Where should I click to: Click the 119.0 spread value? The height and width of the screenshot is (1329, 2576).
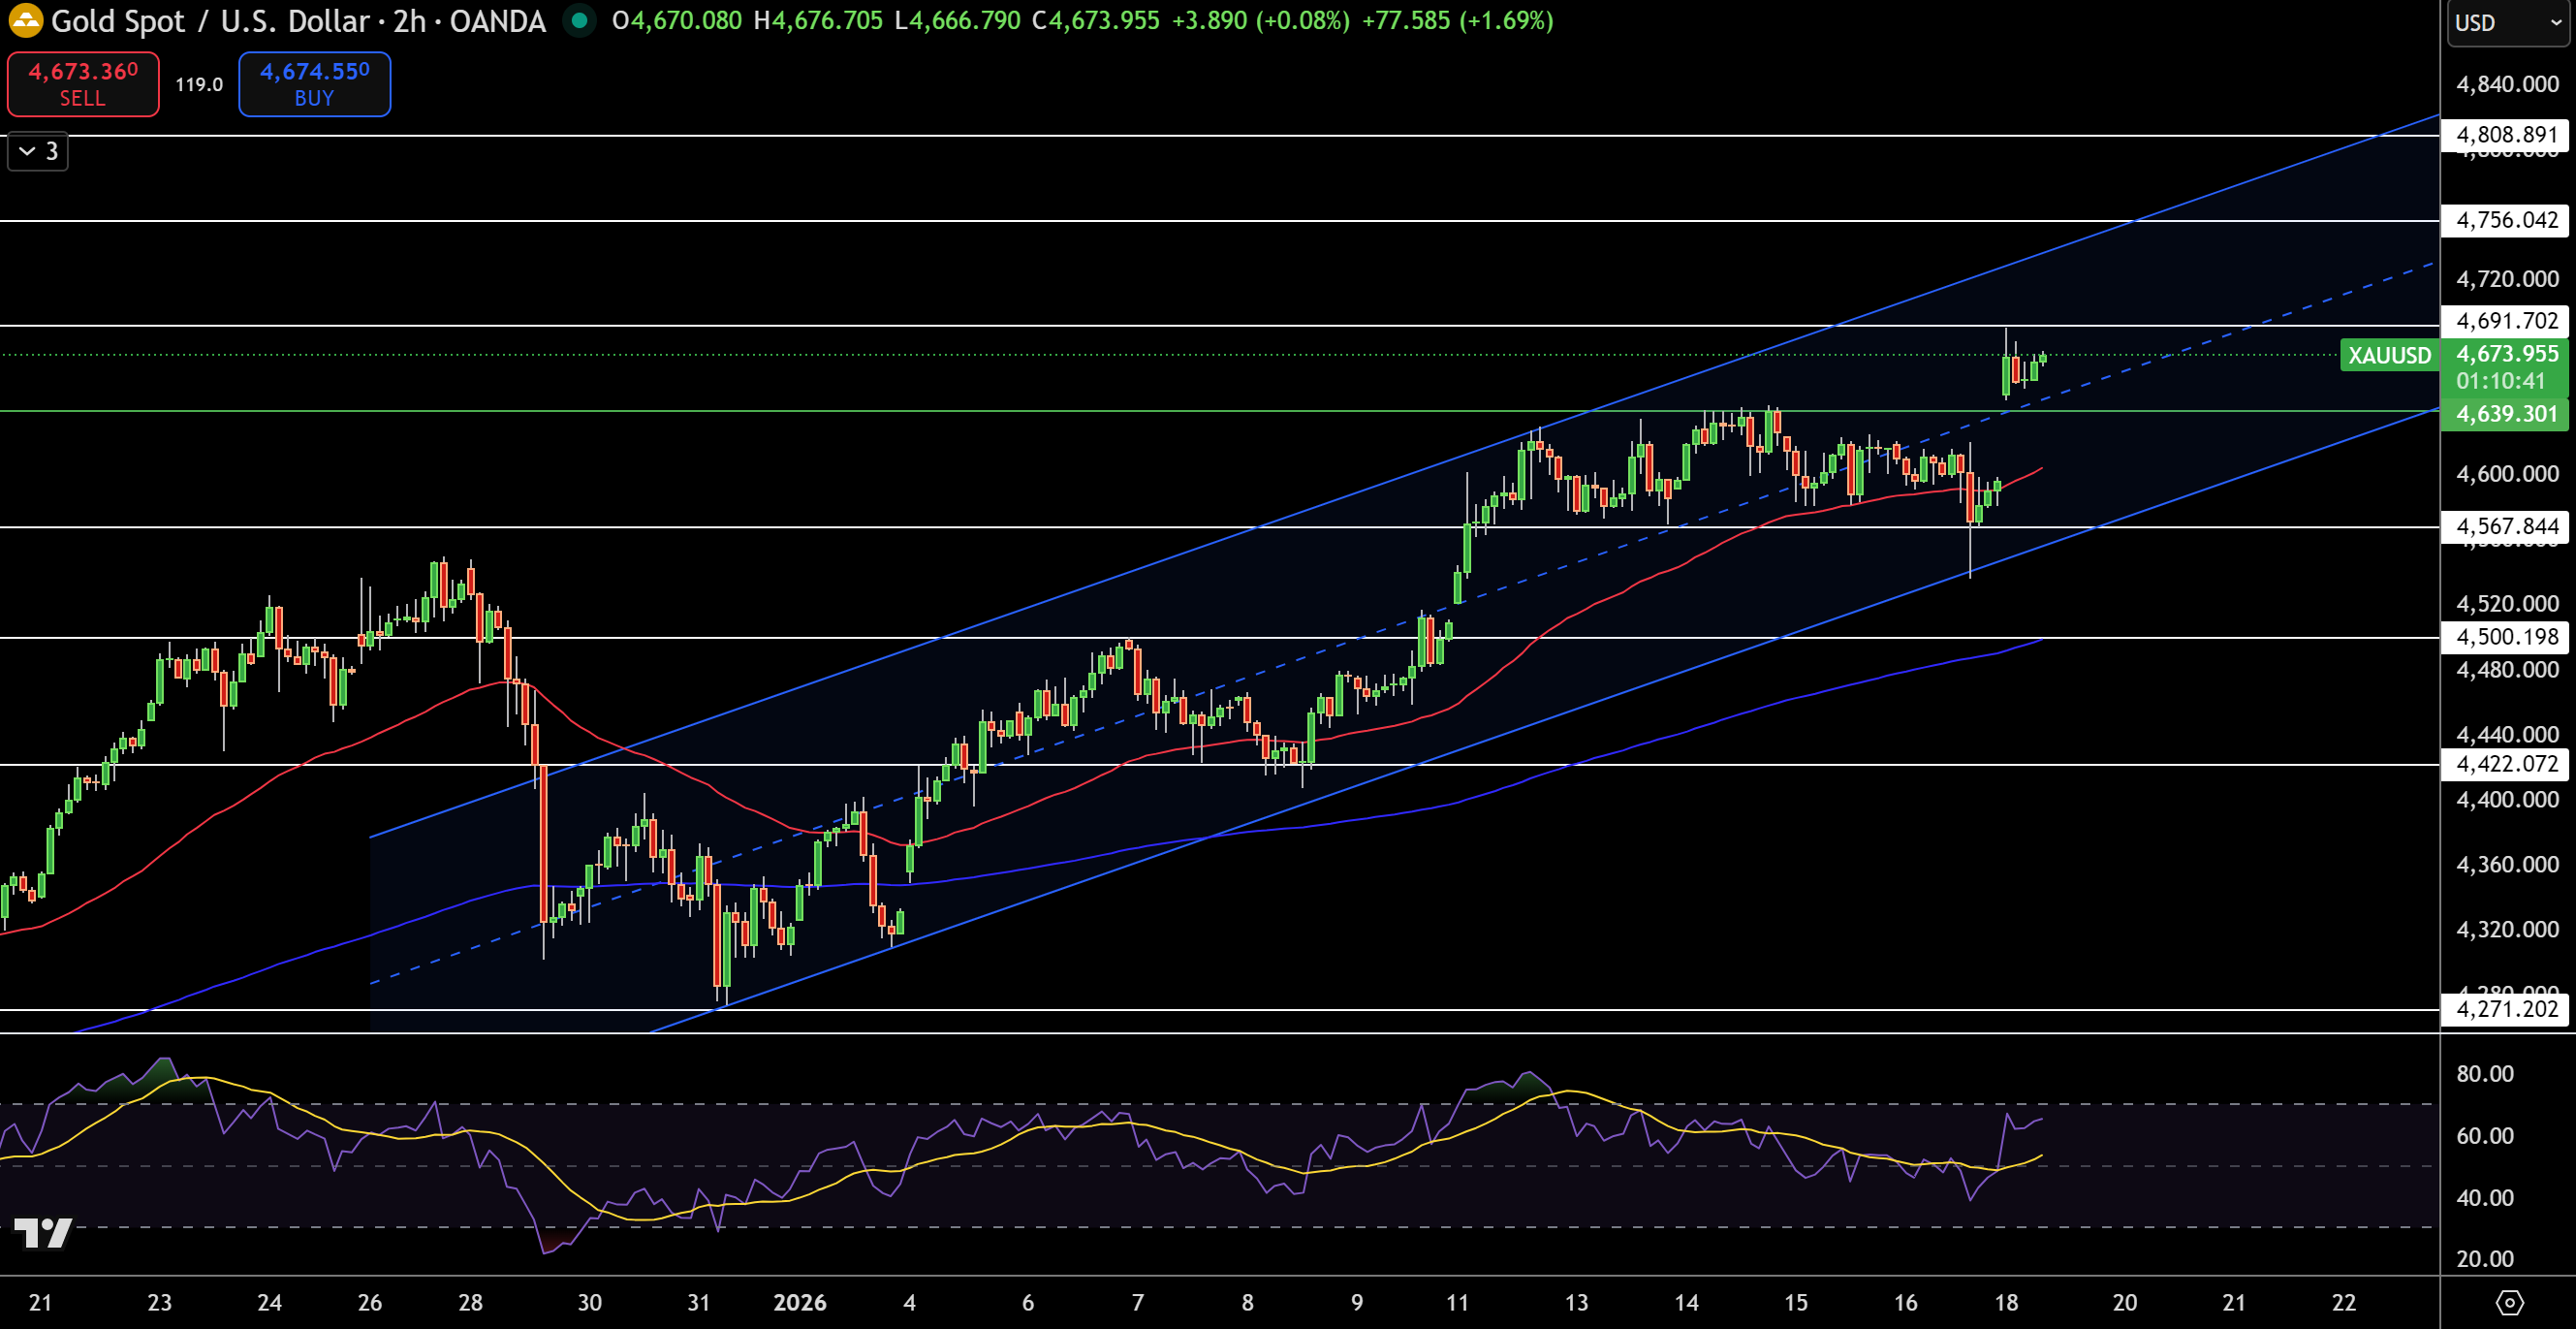pyautogui.click(x=199, y=84)
